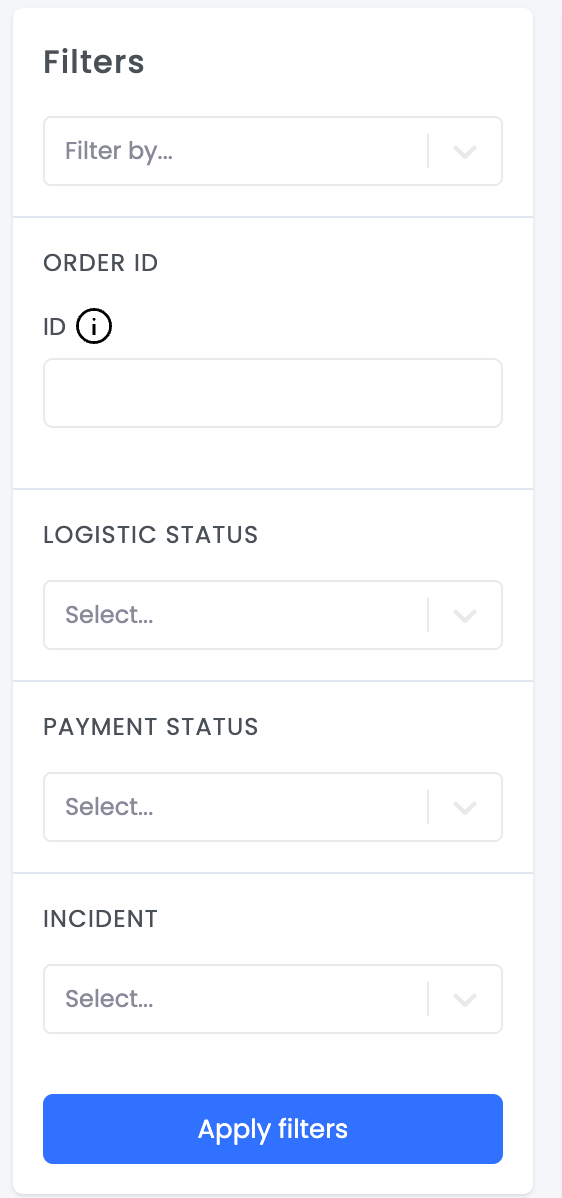Screen dimensions: 562x1198
Task: Open the Filter by... dropdown field
Action: click(273, 151)
